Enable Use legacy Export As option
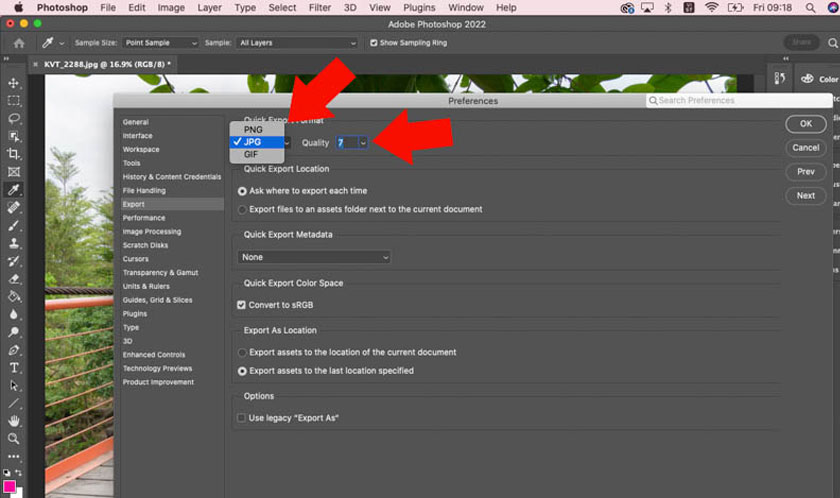Screen dimensions: 840x498 coord(241,418)
